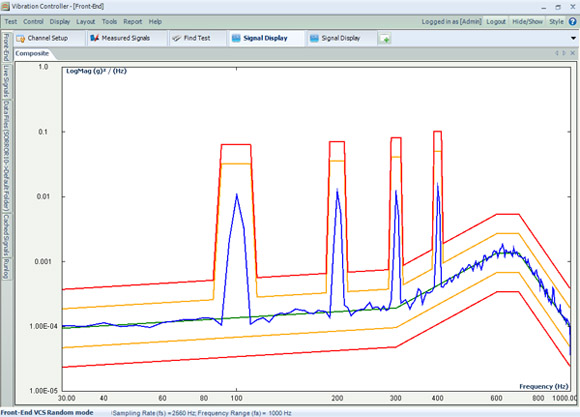This screenshot has width=580, height=417.
Task: Open the Runlog side panel tab
Action: click(6, 269)
